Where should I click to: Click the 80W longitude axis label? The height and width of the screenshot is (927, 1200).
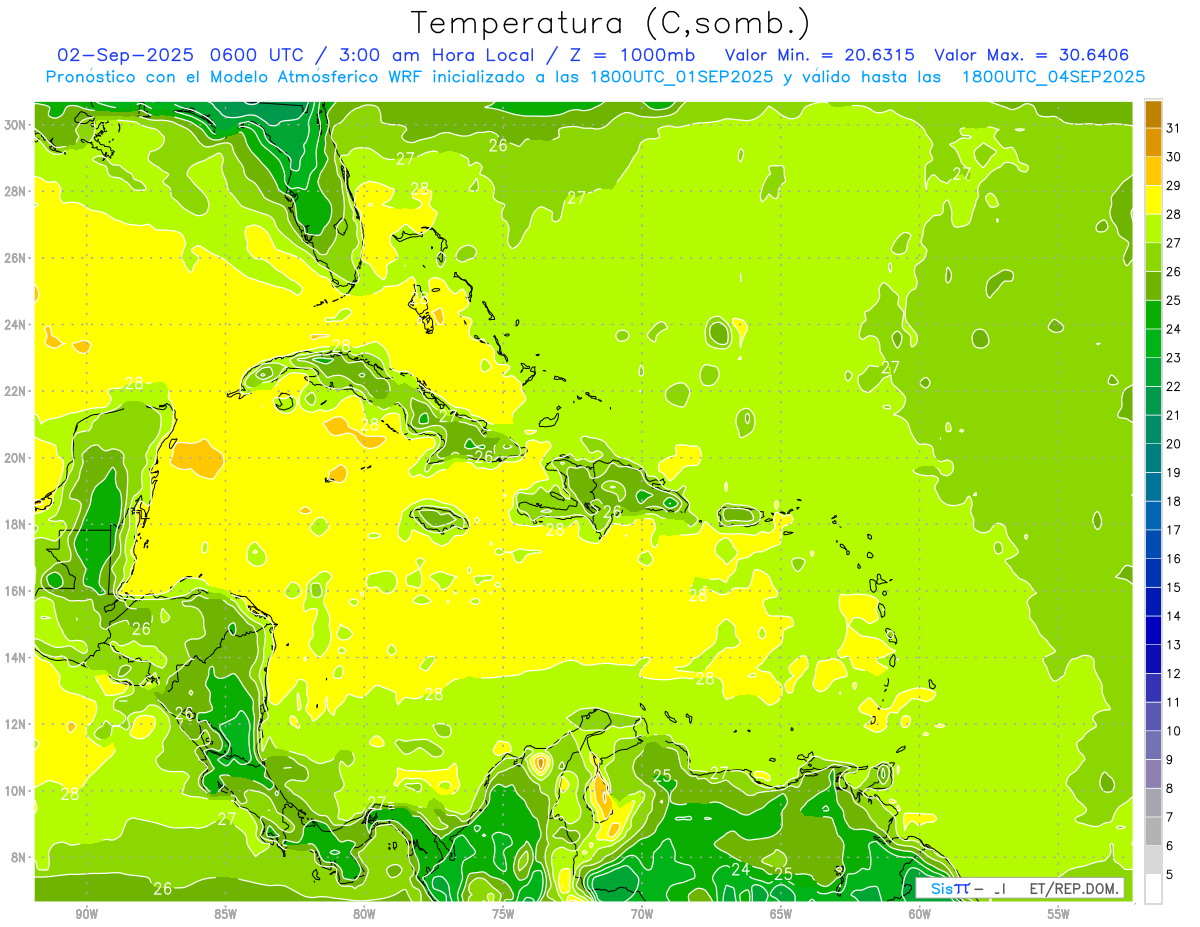364,914
